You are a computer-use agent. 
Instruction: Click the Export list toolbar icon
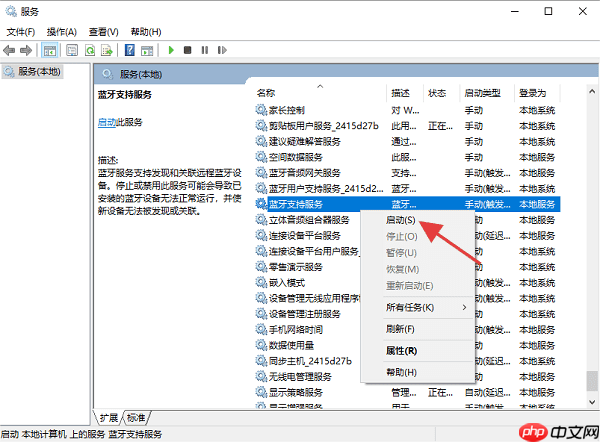pos(107,50)
